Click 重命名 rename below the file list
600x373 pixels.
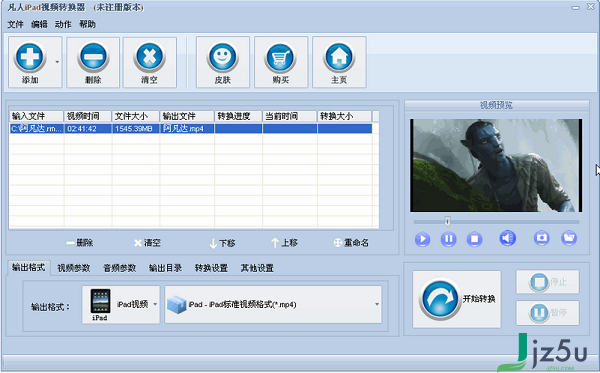(x=351, y=243)
